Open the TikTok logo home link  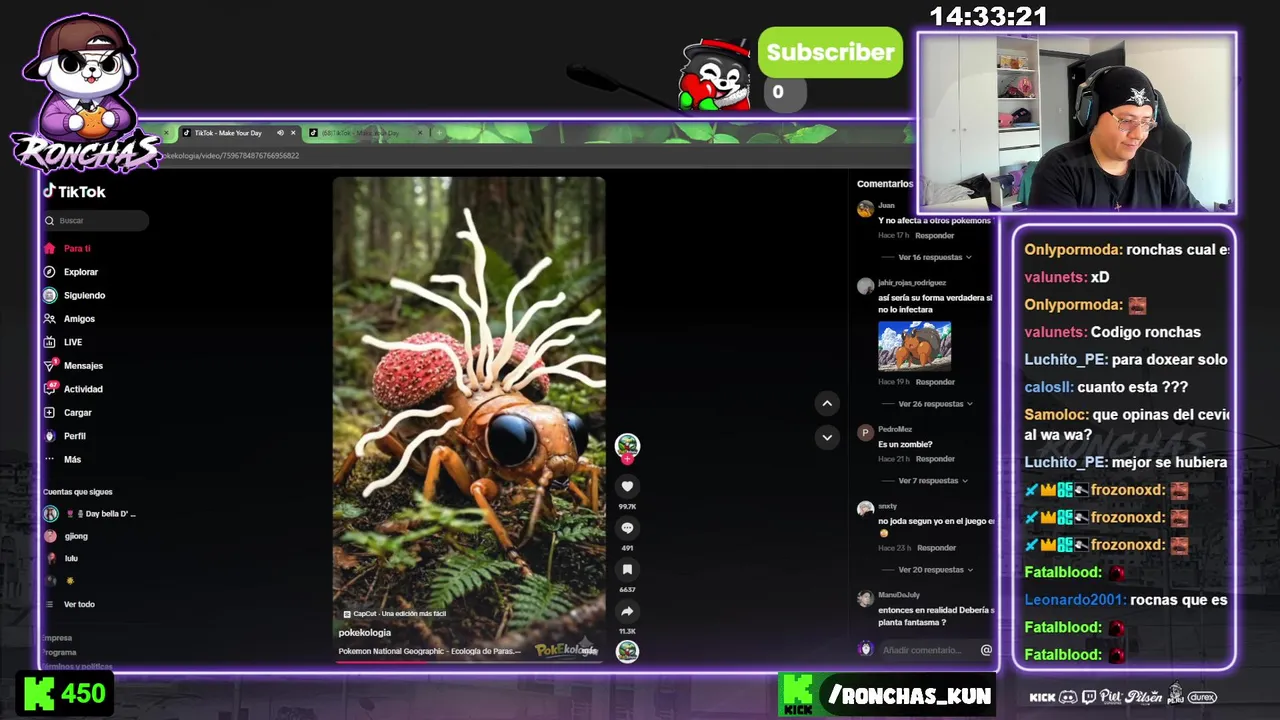74,191
